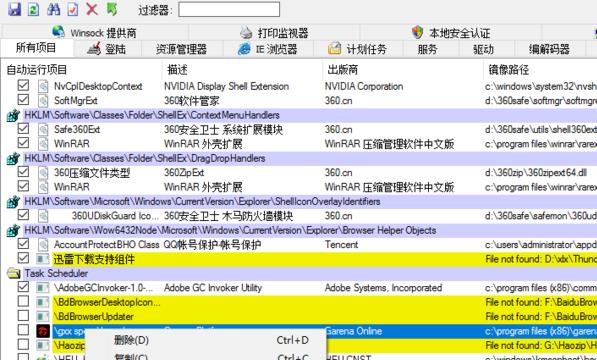The image size is (597, 360).
Task: Open the 打印监视器 tab
Action: [x=274, y=33]
